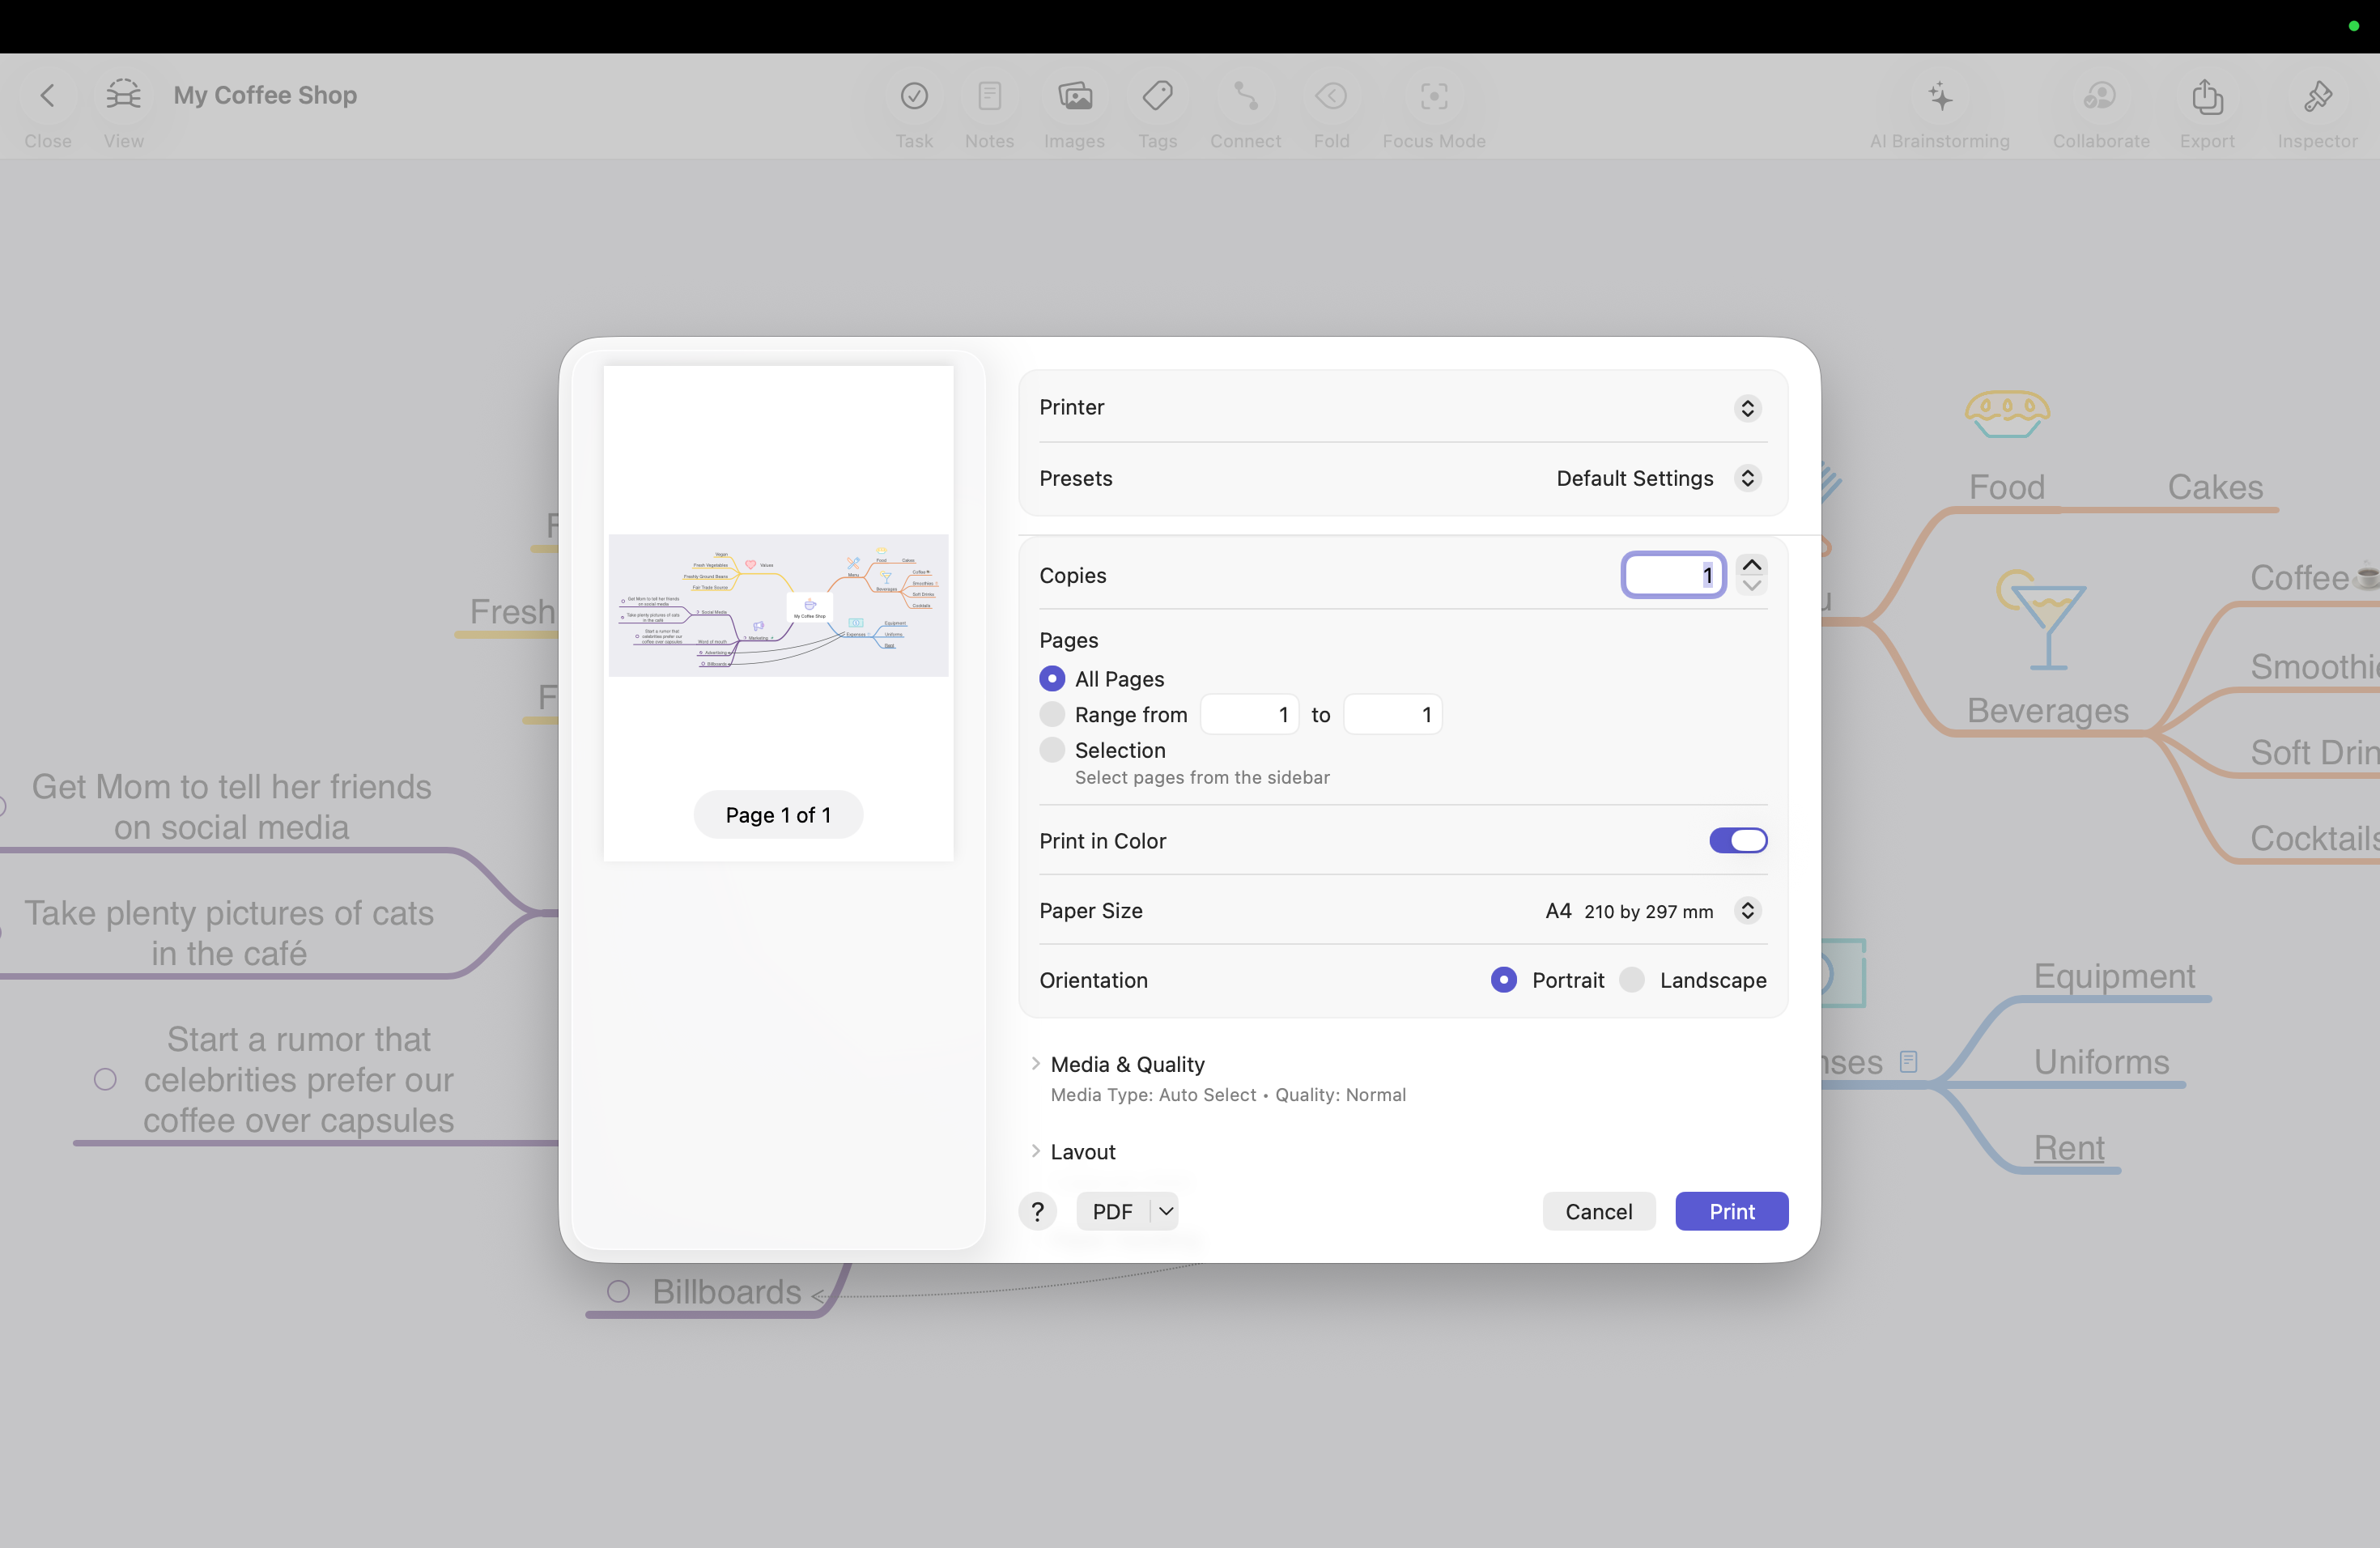Screen dimensions: 2380x1548
Task: Expand the Layout section
Action: 1035,1151
